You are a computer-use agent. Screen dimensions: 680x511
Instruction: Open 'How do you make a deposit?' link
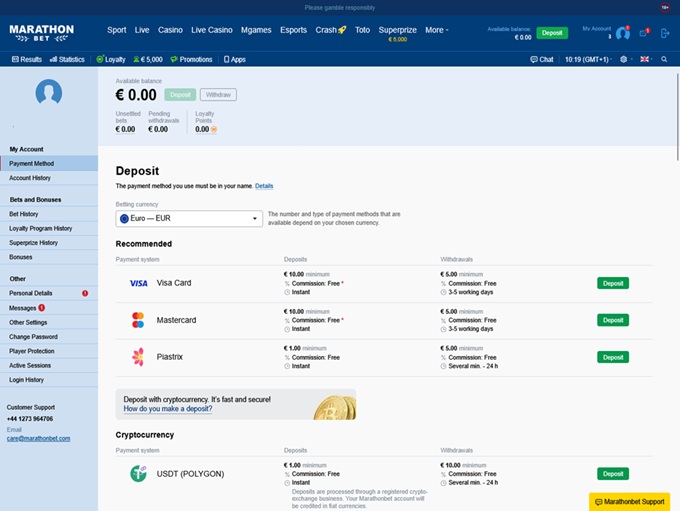[x=167, y=409]
